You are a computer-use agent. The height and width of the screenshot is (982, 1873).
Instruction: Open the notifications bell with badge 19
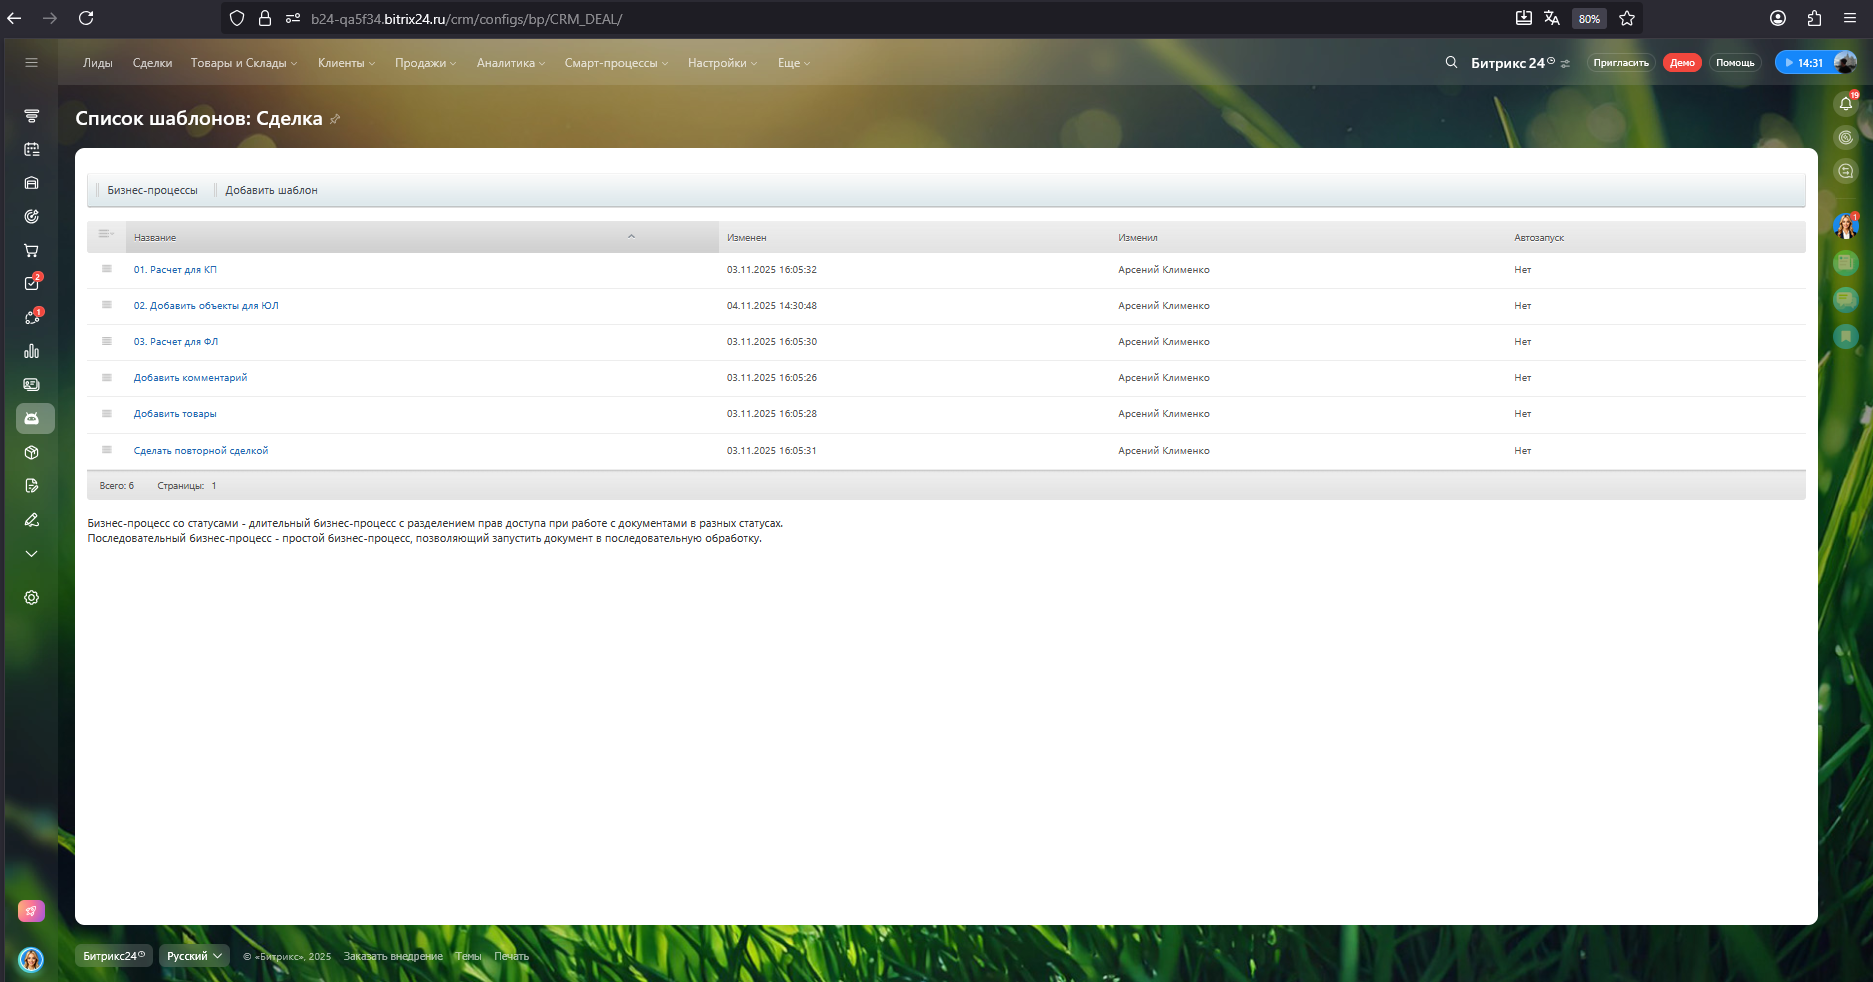click(1846, 104)
